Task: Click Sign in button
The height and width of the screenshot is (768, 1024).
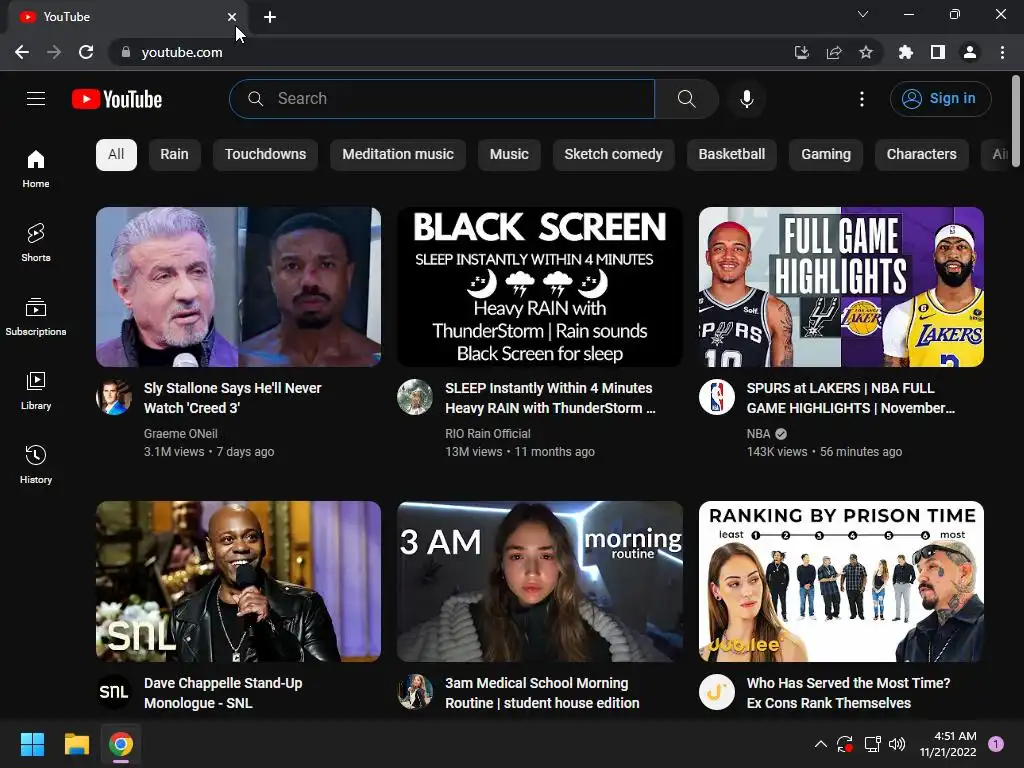Action: pyautogui.click(x=940, y=99)
